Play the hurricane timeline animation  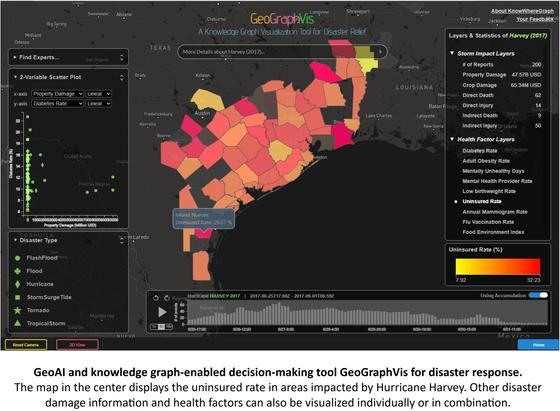[x=162, y=312]
